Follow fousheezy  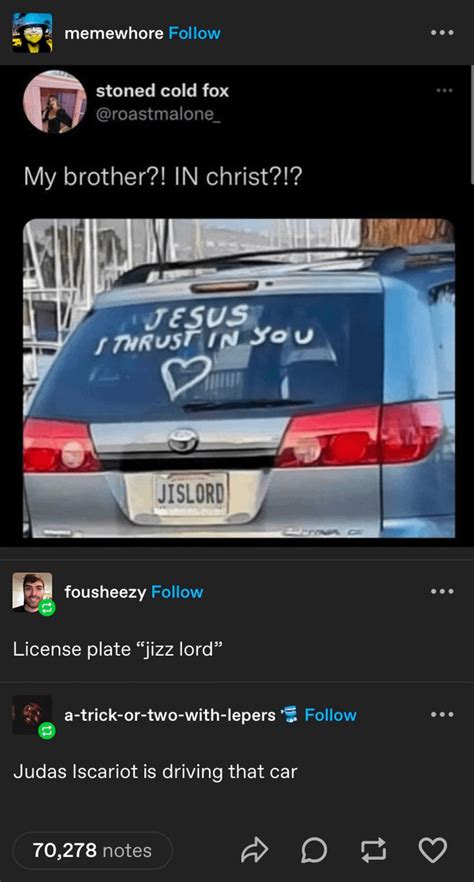pyautogui.click(x=178, y=592)
